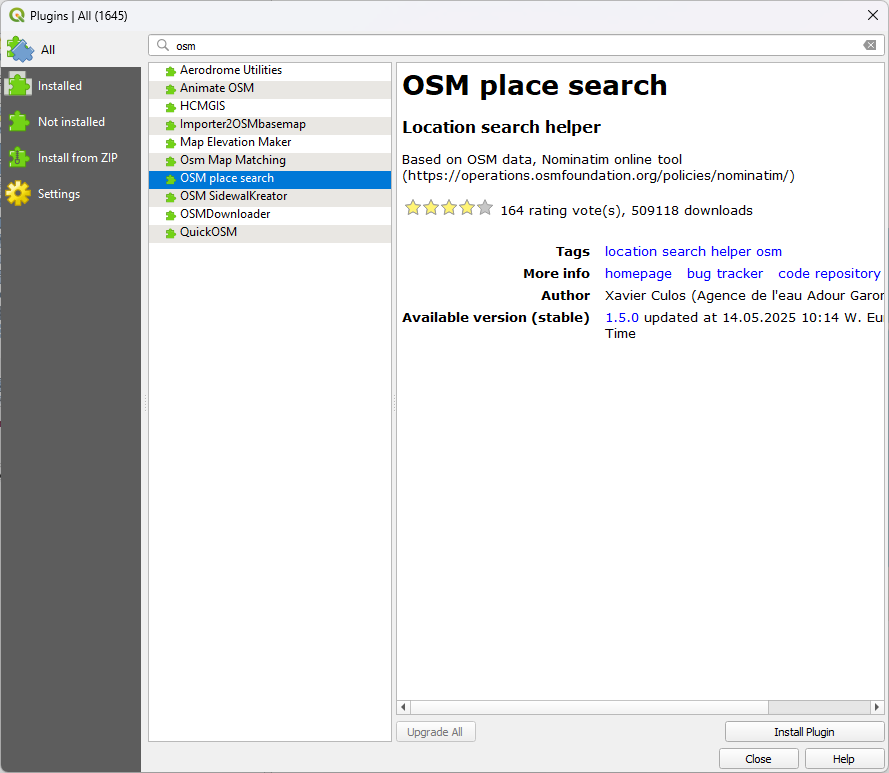Viewport: 889px width, 773px height.
Task: Select Map Elevation Maker in plugin list
Action: (x=235, y=142)
